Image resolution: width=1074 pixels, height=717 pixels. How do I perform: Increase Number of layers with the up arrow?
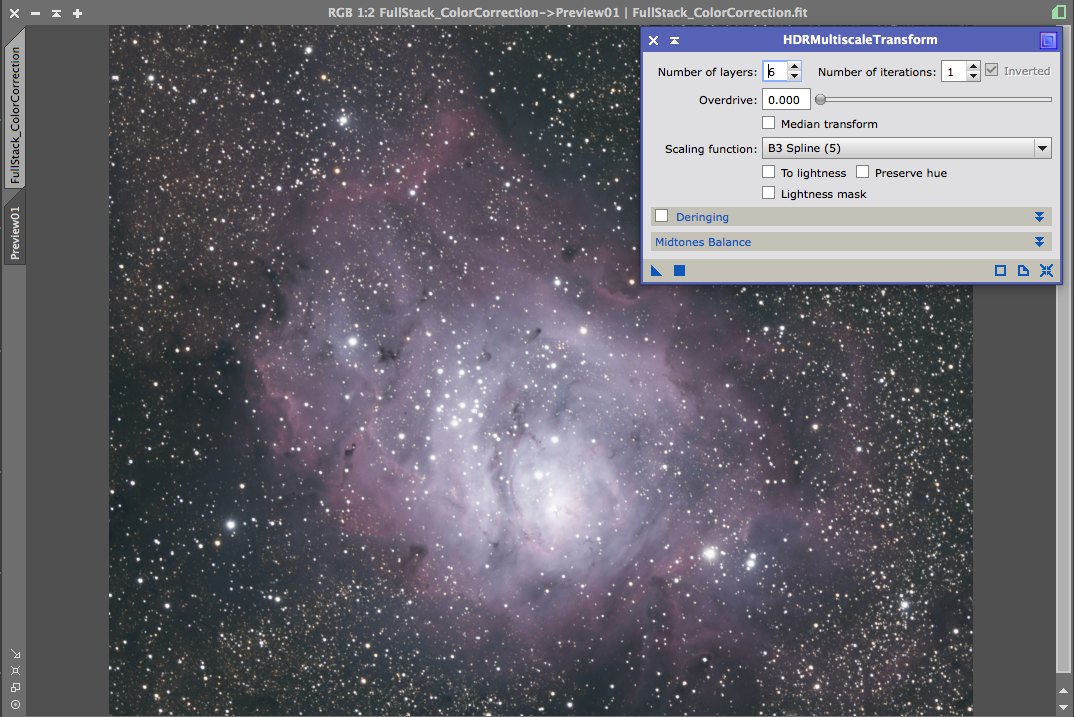click(794, 66)
